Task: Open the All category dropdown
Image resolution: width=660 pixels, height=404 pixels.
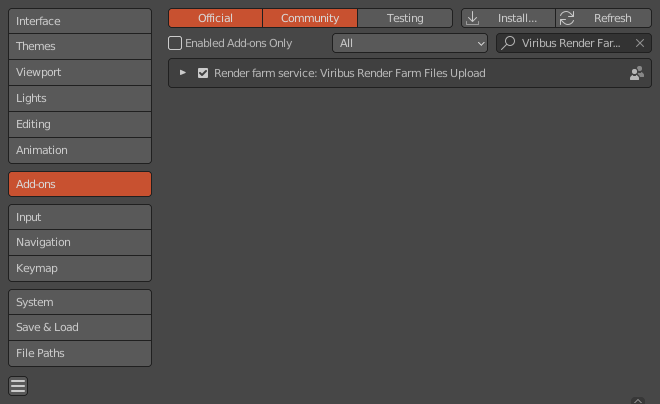Action: [x=409, y=43]
